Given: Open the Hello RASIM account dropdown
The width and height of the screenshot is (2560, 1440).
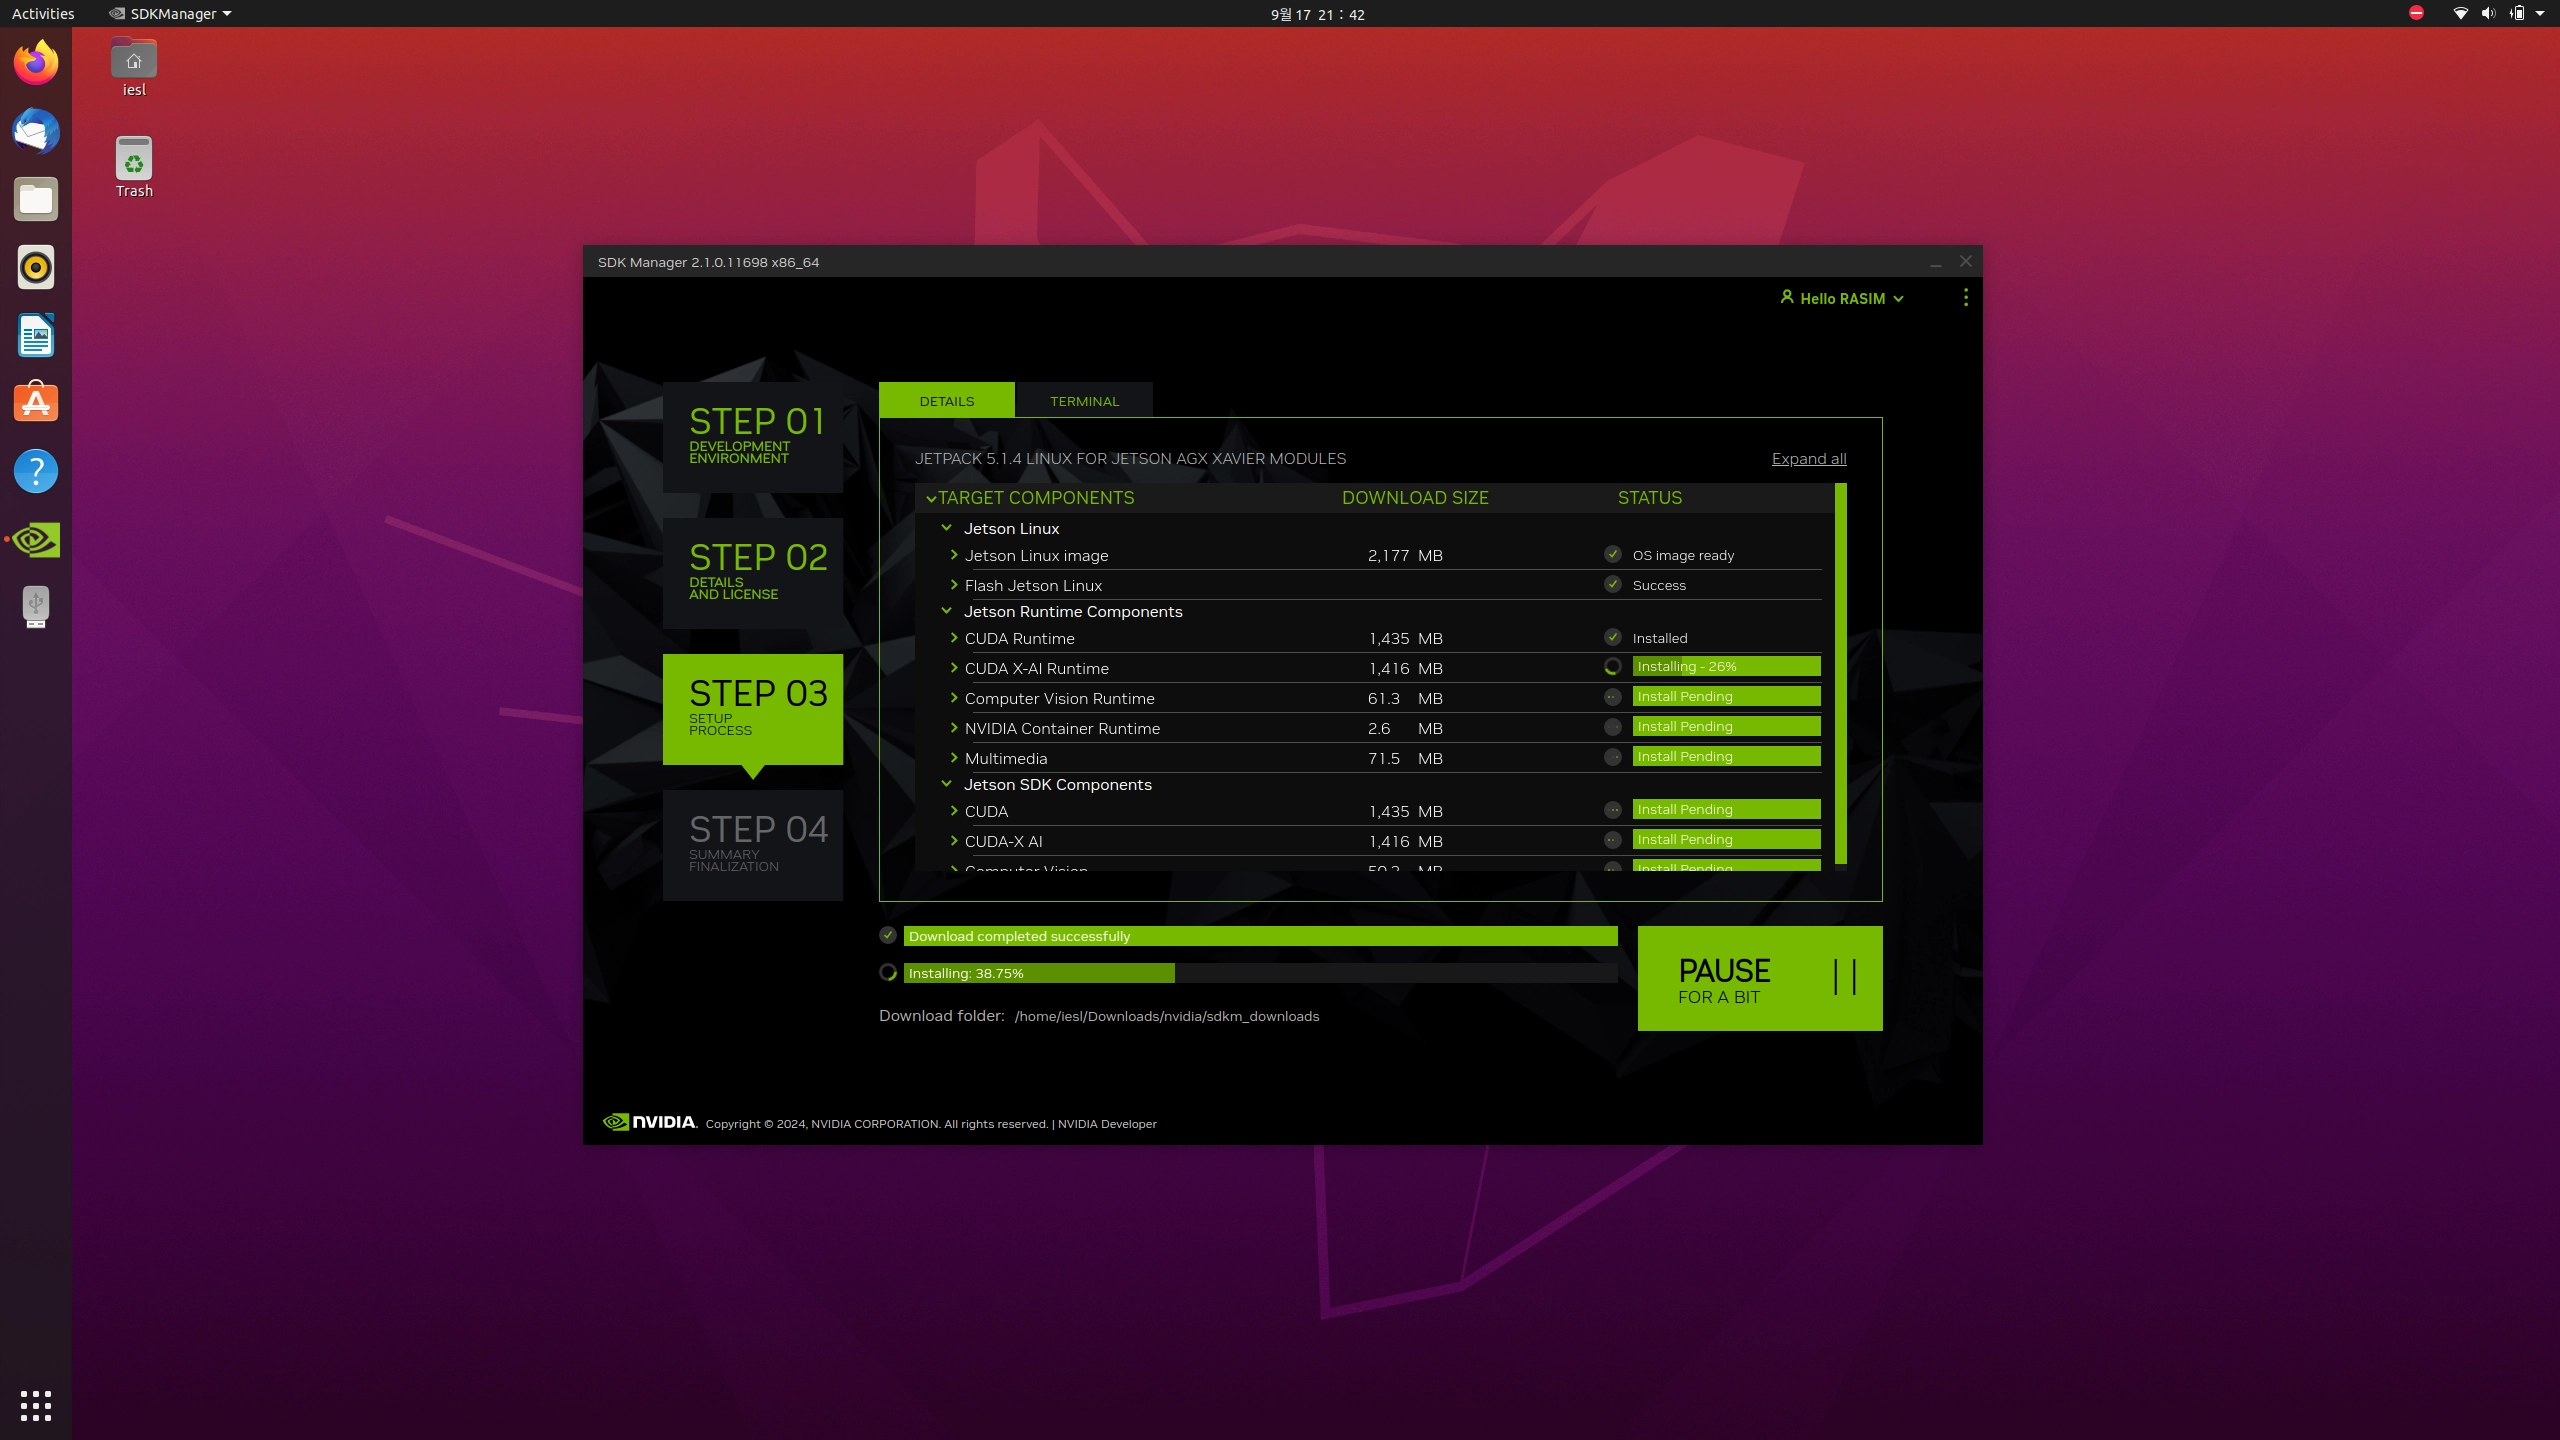Looking at the screenshot, I should click(1842, 298).
